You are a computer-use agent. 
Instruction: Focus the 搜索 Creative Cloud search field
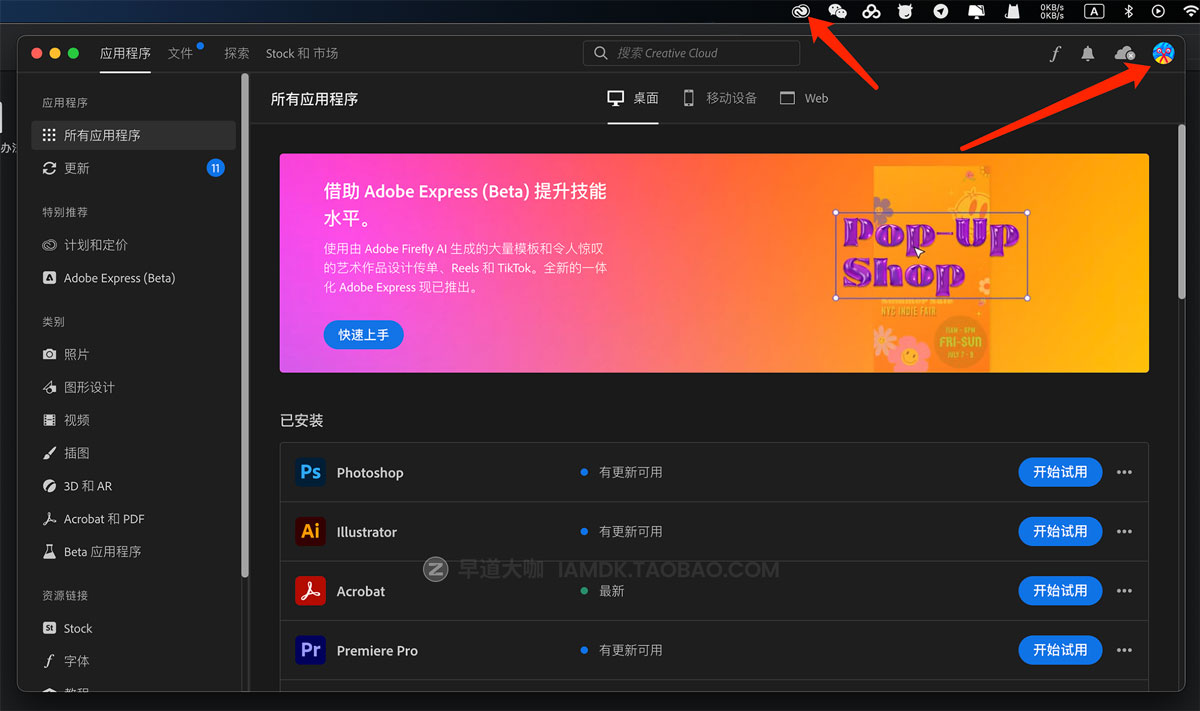click(691, 53)
